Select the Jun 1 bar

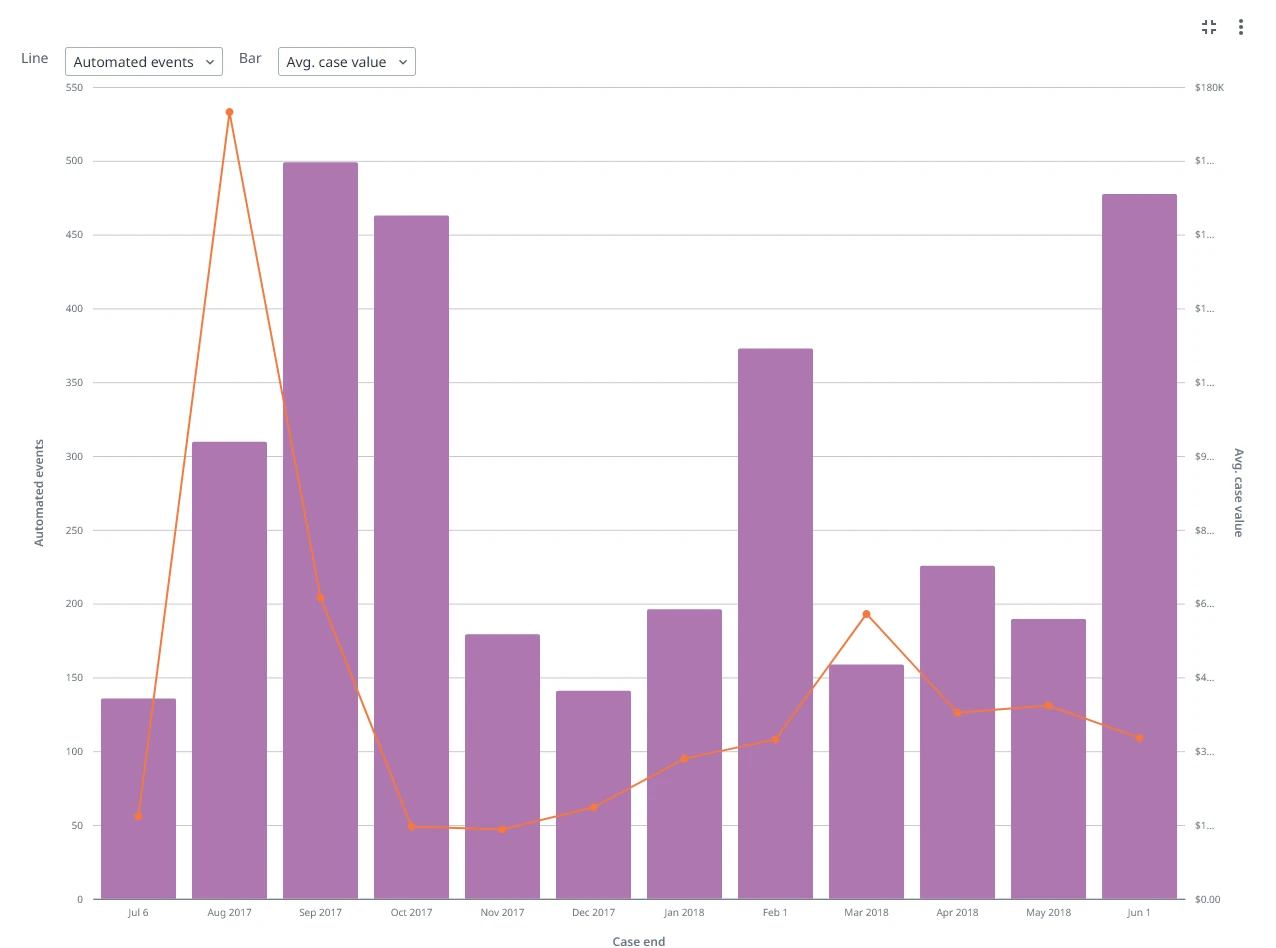[1139, 546]
